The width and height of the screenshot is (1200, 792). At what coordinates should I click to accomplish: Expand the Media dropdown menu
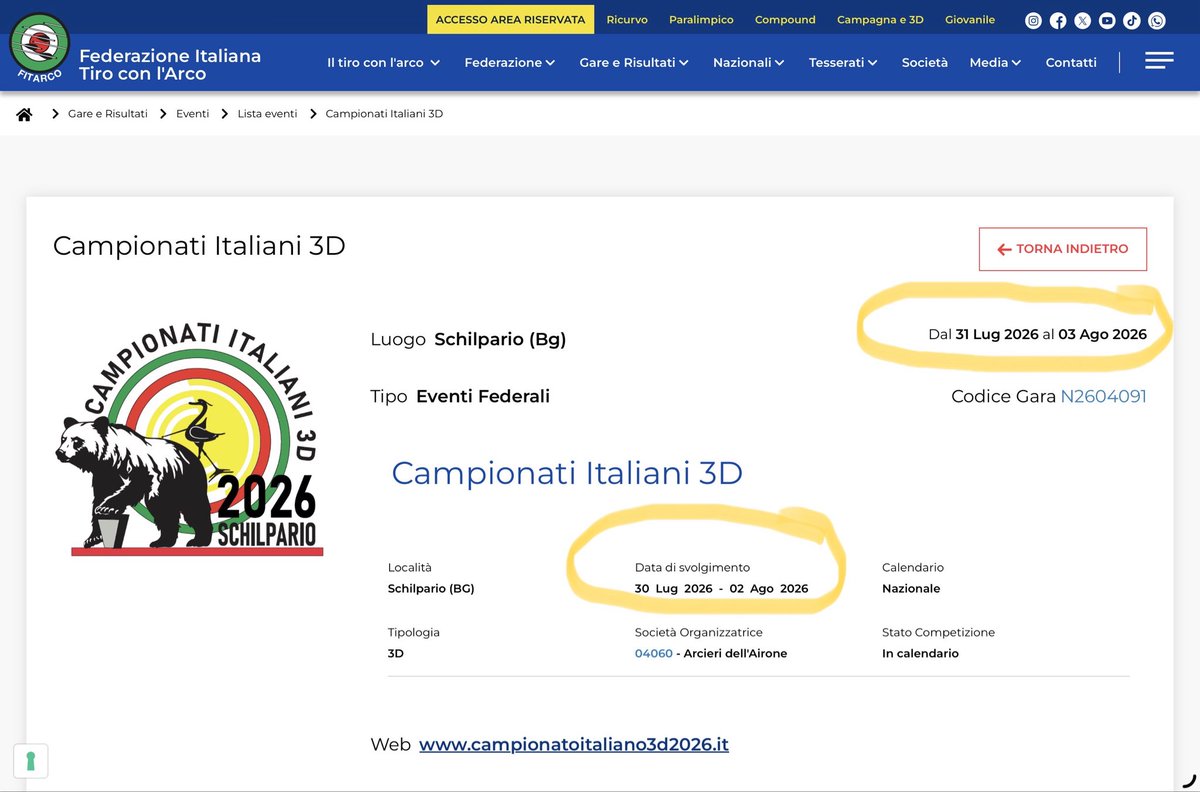point(995,62)
